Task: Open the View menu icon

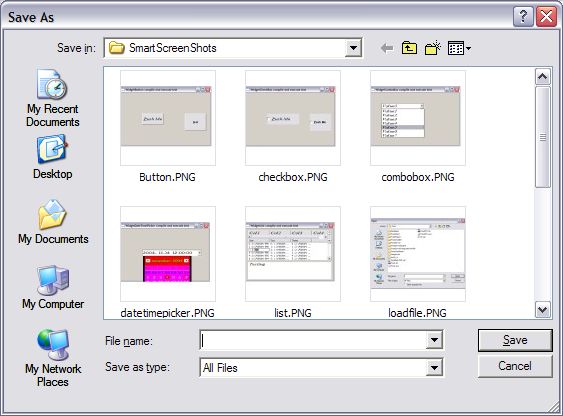Action: (x=456, y=48)
